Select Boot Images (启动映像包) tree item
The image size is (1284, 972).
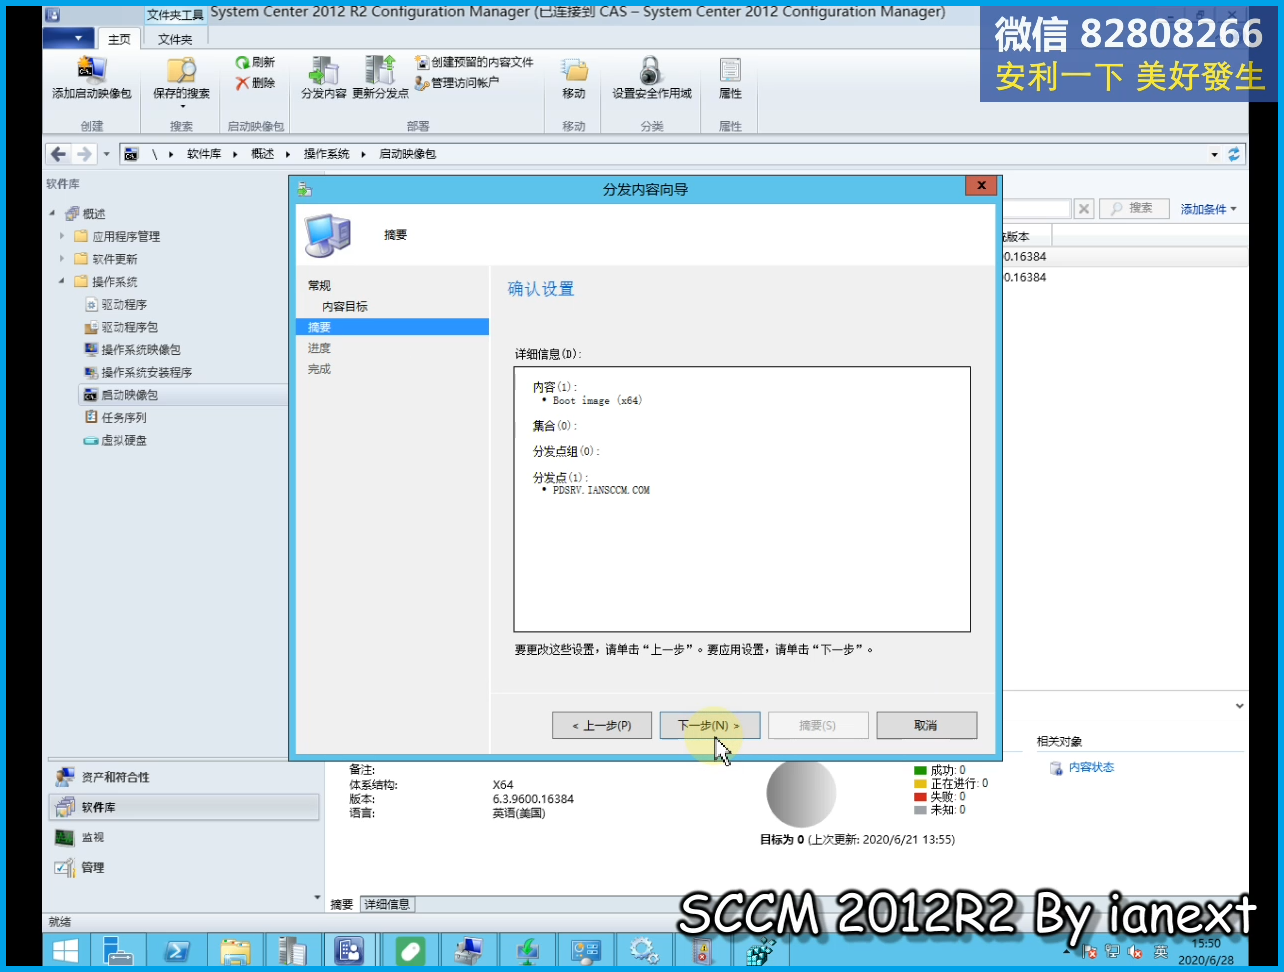pos(182,395)
